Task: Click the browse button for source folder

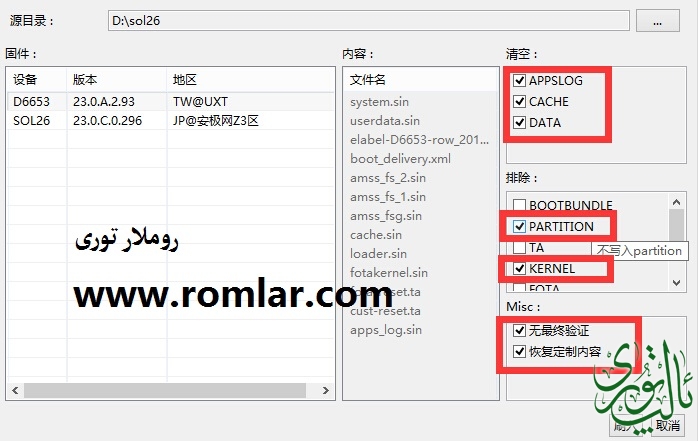Action: pos(657,21)
